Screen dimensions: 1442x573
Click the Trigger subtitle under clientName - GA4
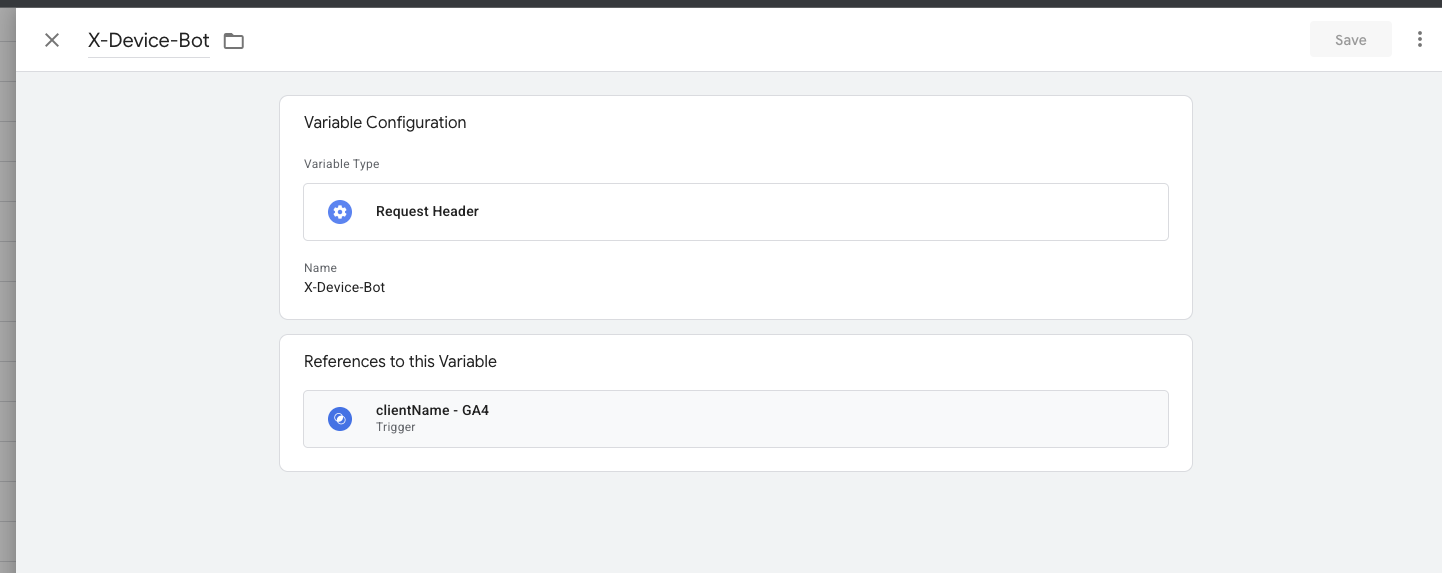point(395,428)
